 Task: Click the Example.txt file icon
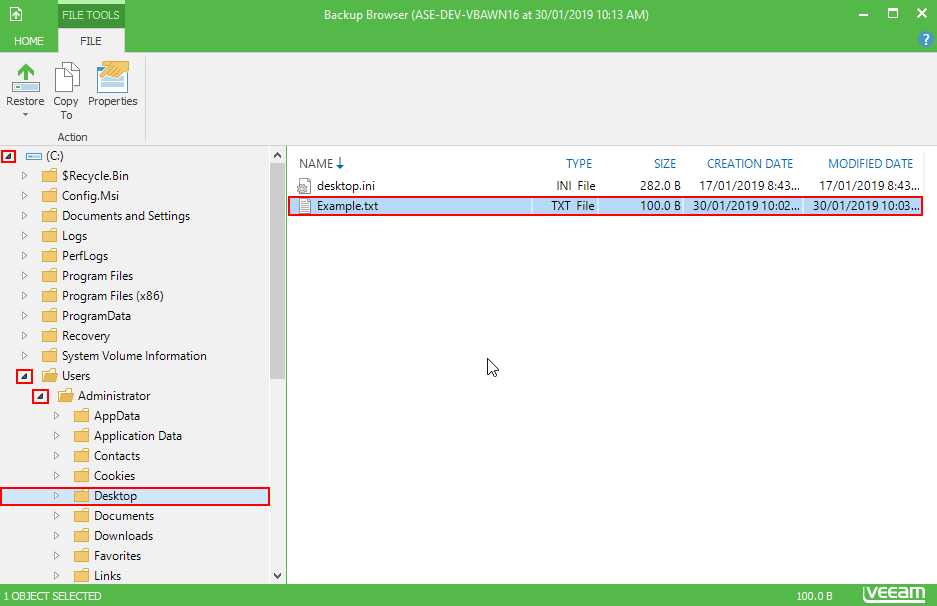306,206
